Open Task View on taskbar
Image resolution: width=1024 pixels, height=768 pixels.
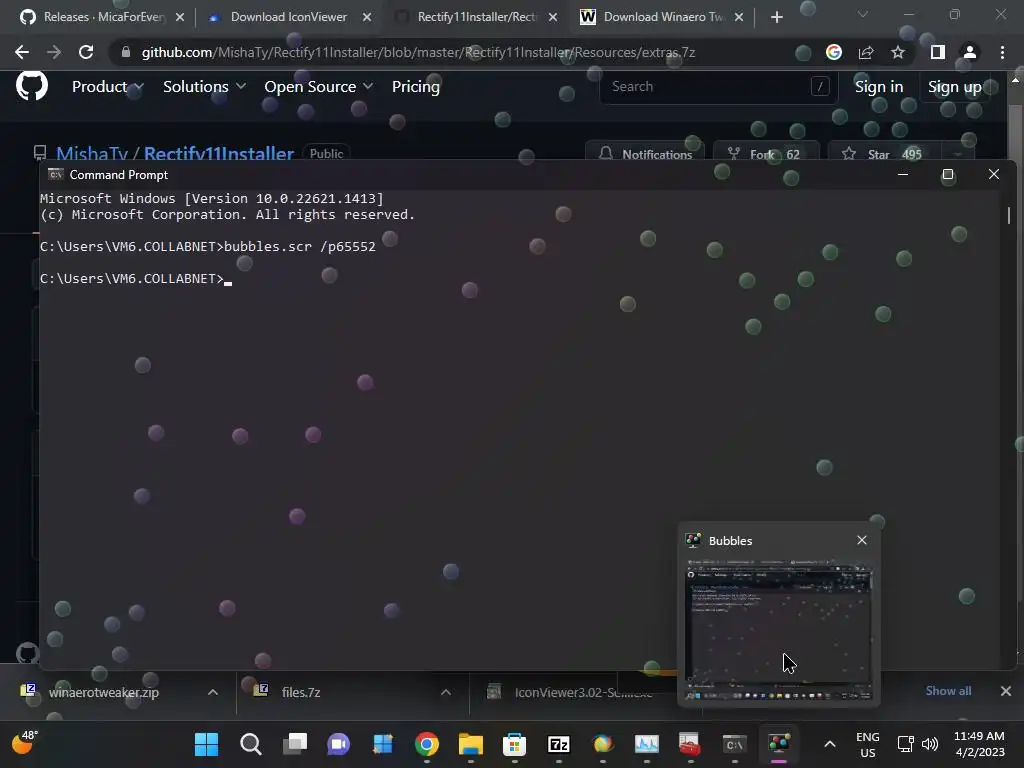pyautogui.click(x=295, y=744)
